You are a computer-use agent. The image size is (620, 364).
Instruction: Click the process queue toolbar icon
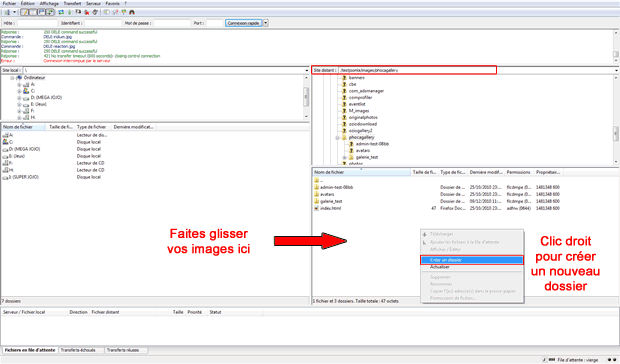pyautogui.click(x=70, y=12)
